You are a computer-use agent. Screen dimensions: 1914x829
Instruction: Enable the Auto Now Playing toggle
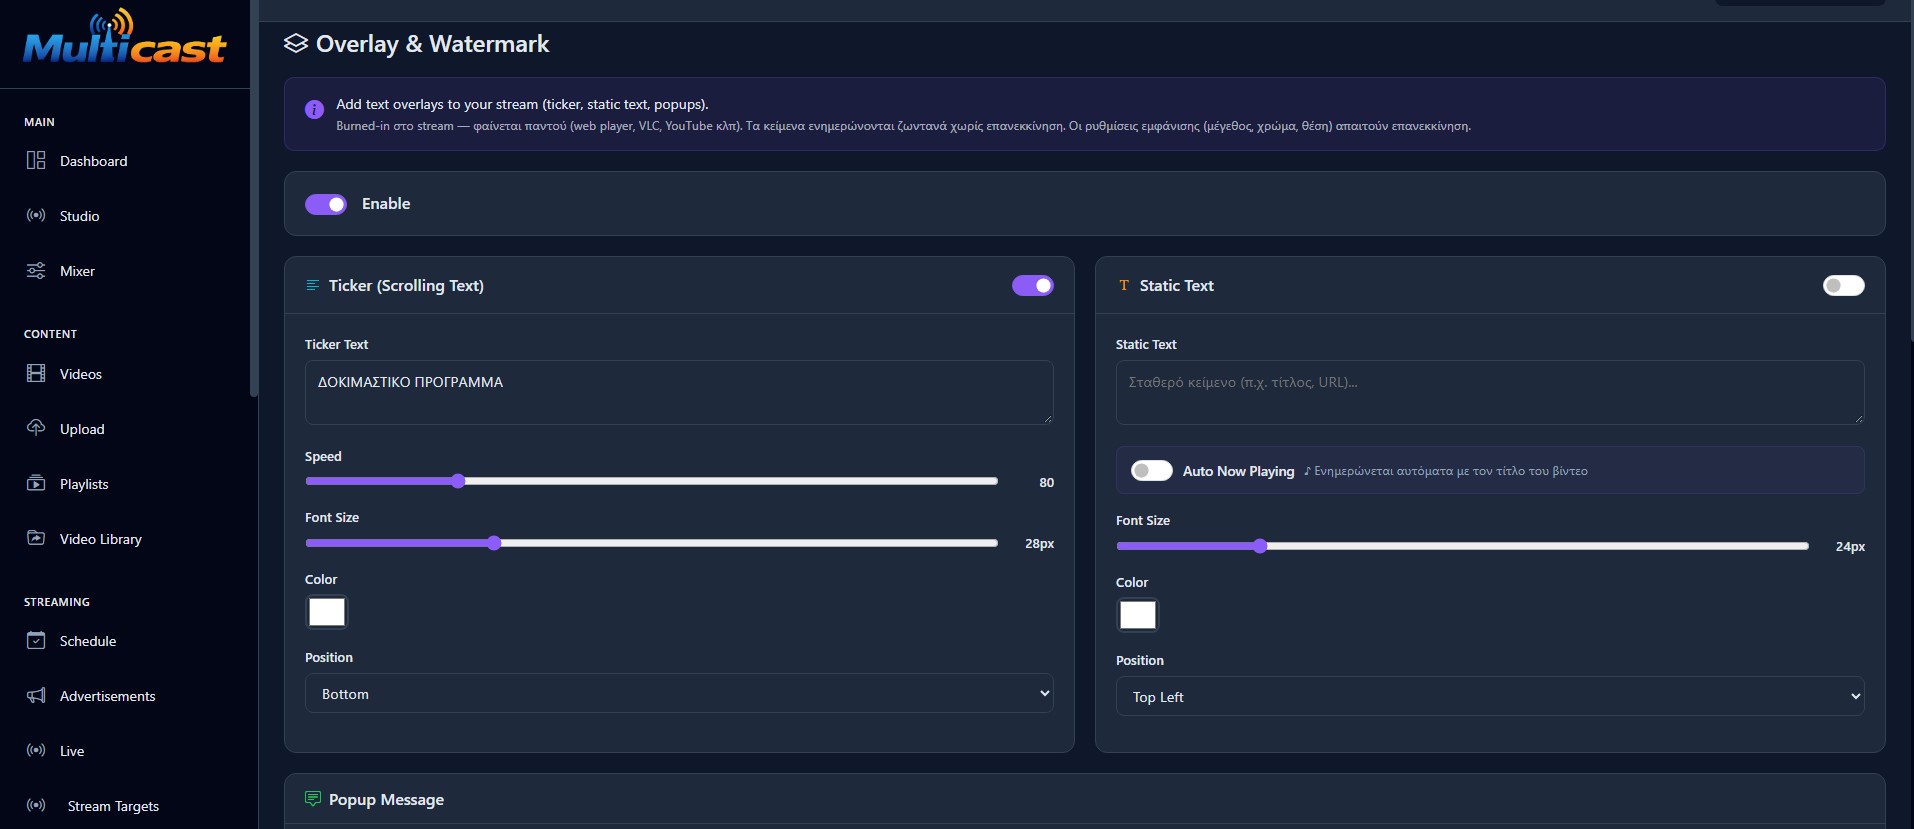[1152, 470]
